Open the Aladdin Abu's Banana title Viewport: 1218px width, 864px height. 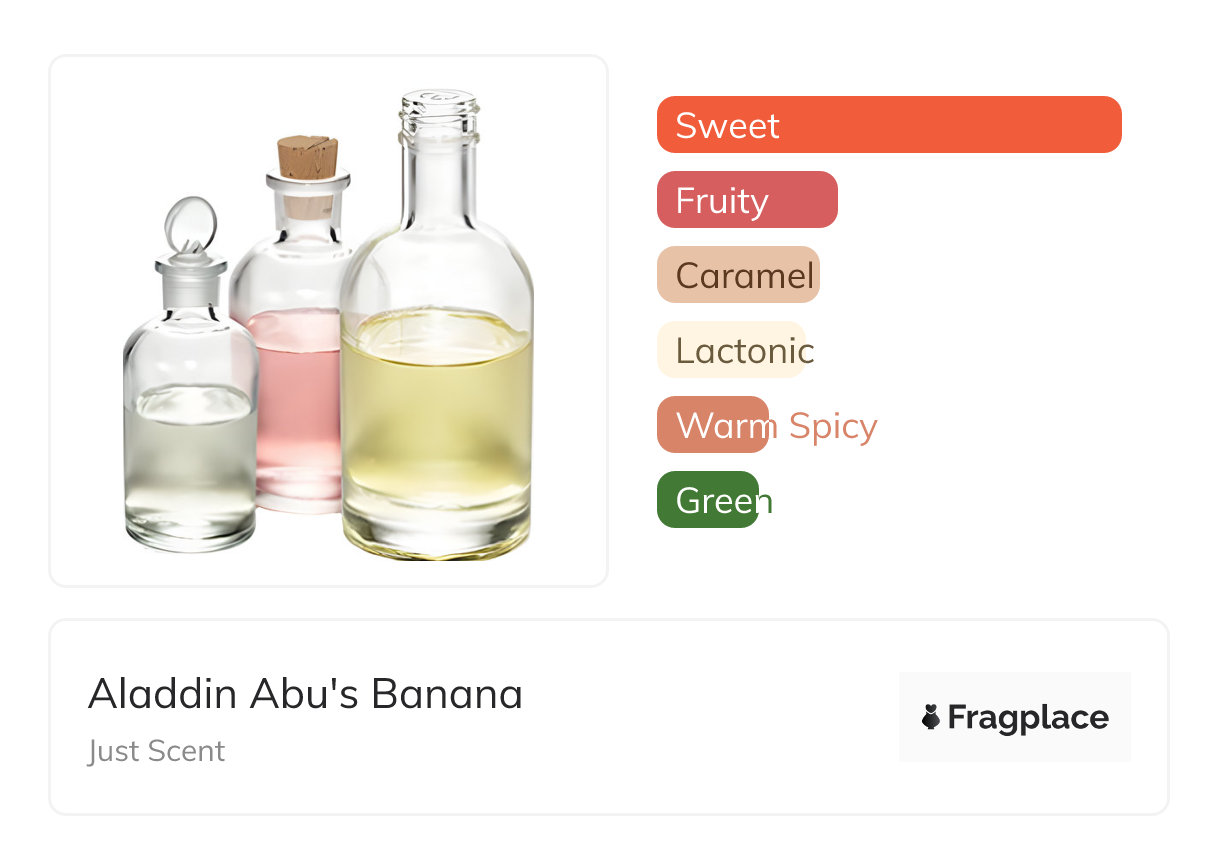[305, 694]
